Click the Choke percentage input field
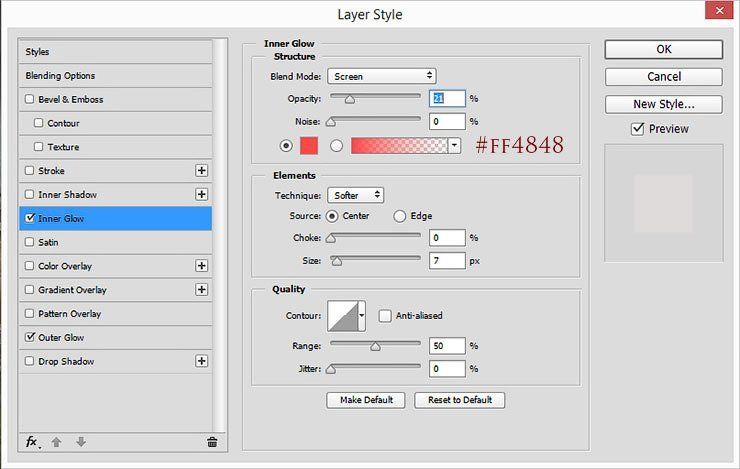Image resolution: width=740 pixels, height=469 pixels. point(447,238)
